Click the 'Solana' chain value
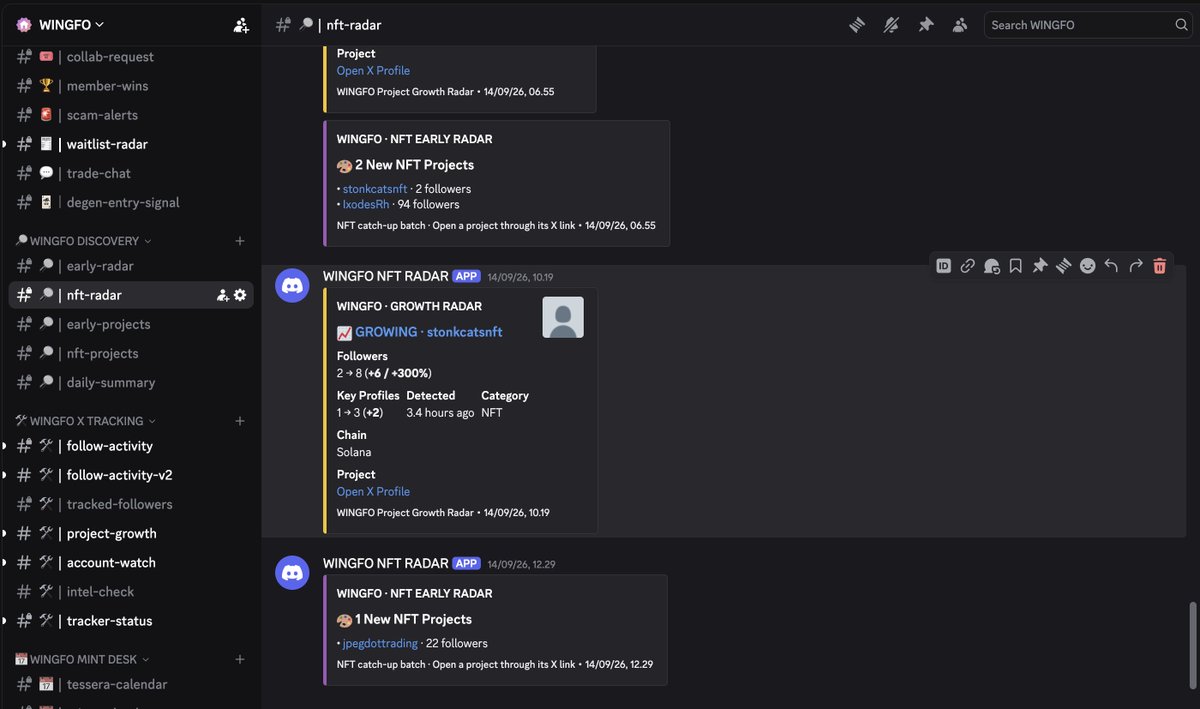1200x709 pixels. pyautogui.click(x=354, y=452)
